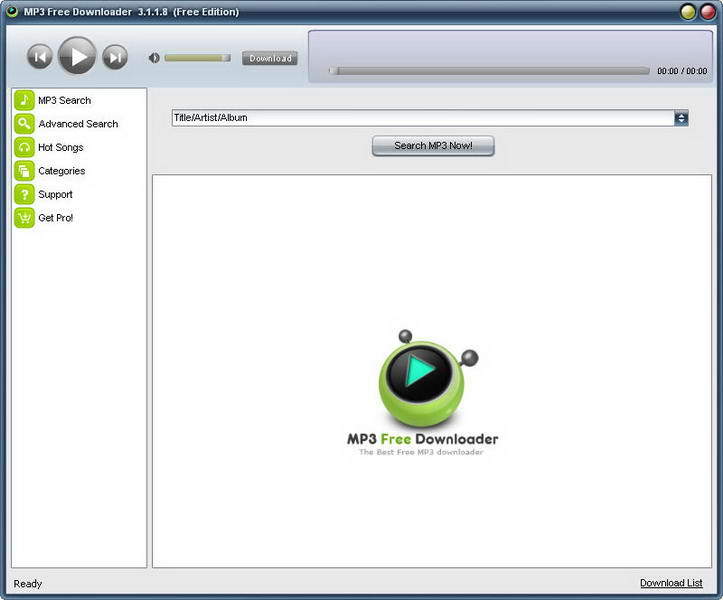Image resolution: width=723 pixels, height=600 pixels.
Task: Click the Ready status text
Action: [28, 584]
